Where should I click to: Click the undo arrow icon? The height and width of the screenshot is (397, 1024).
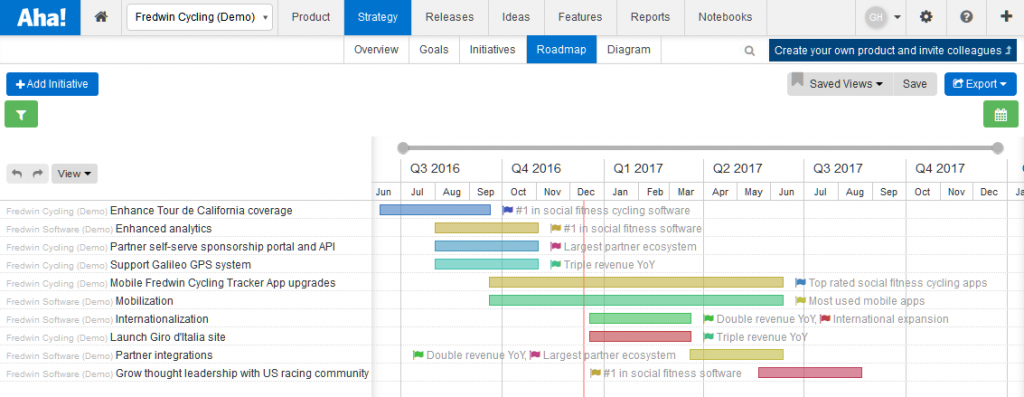(17, 174)
